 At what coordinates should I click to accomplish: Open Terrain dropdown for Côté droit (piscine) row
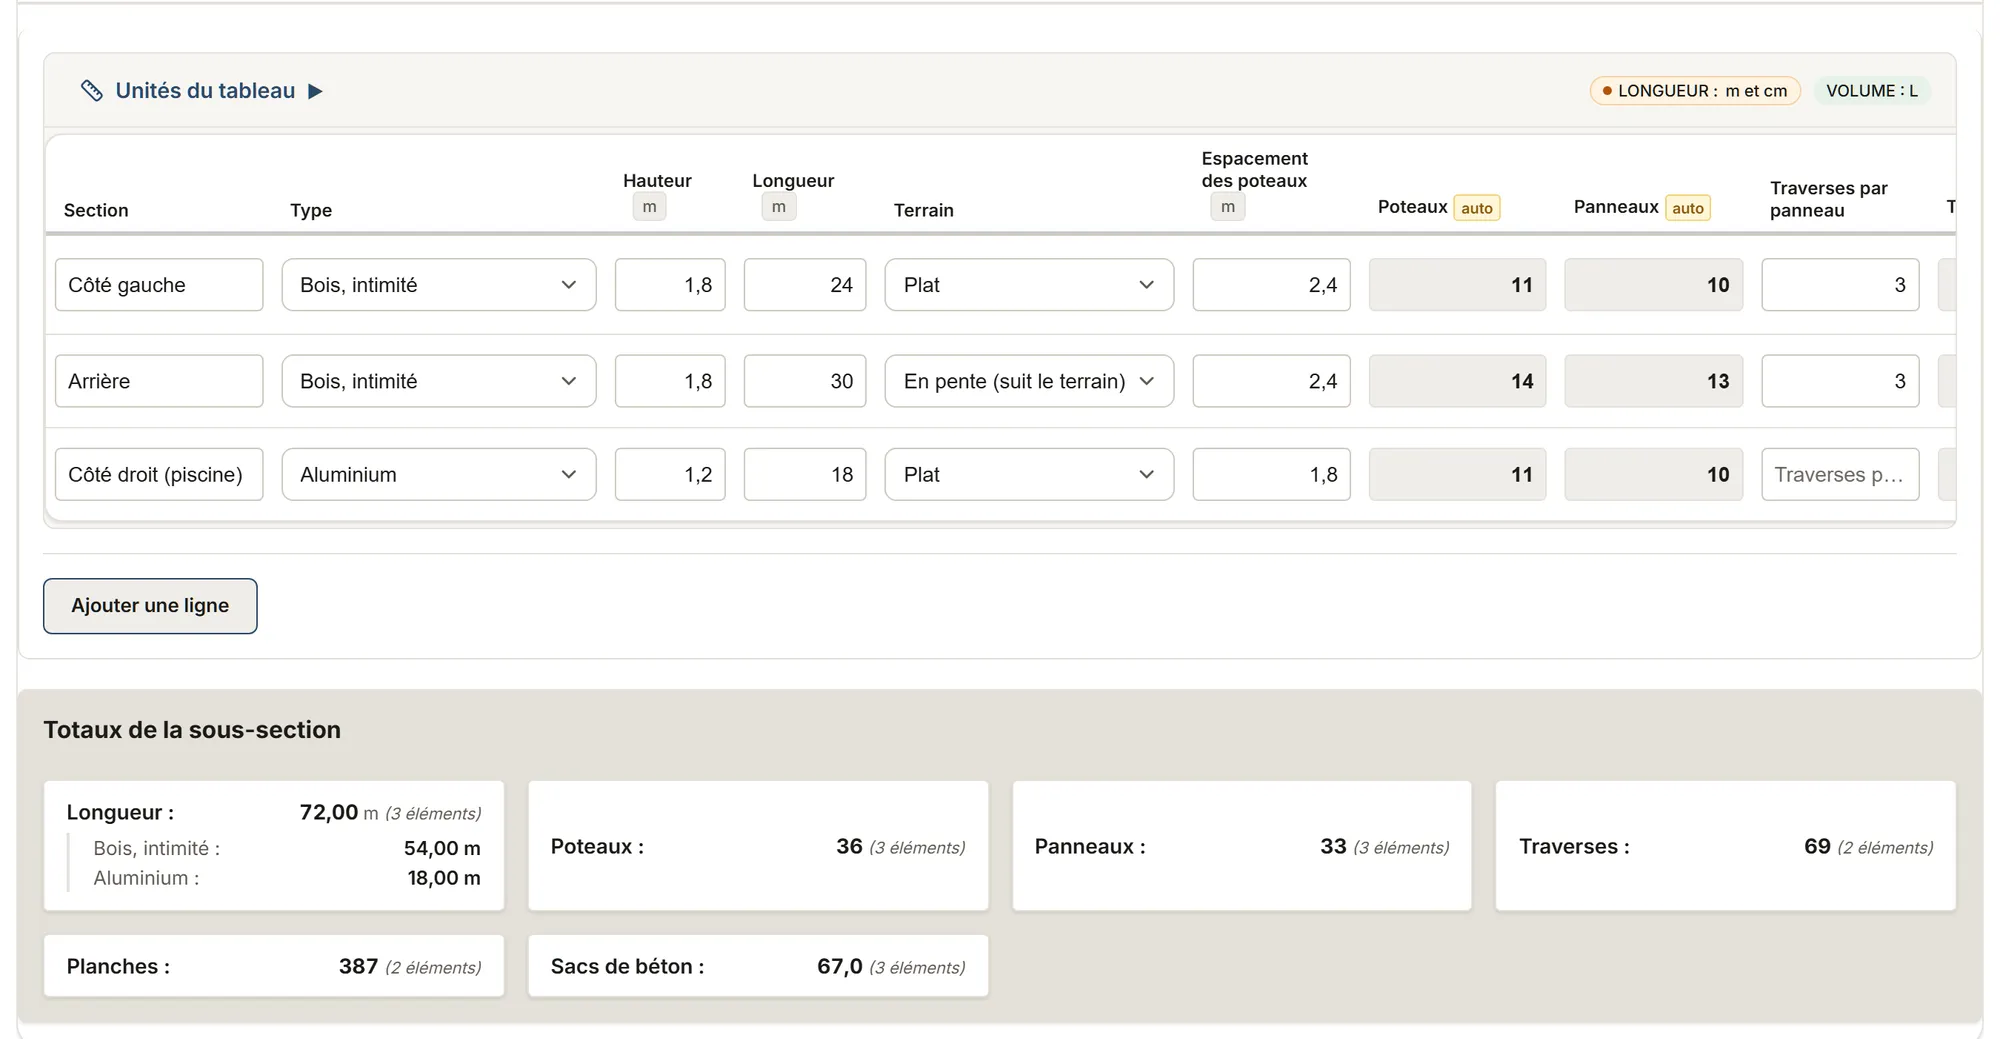(1029, 474)
